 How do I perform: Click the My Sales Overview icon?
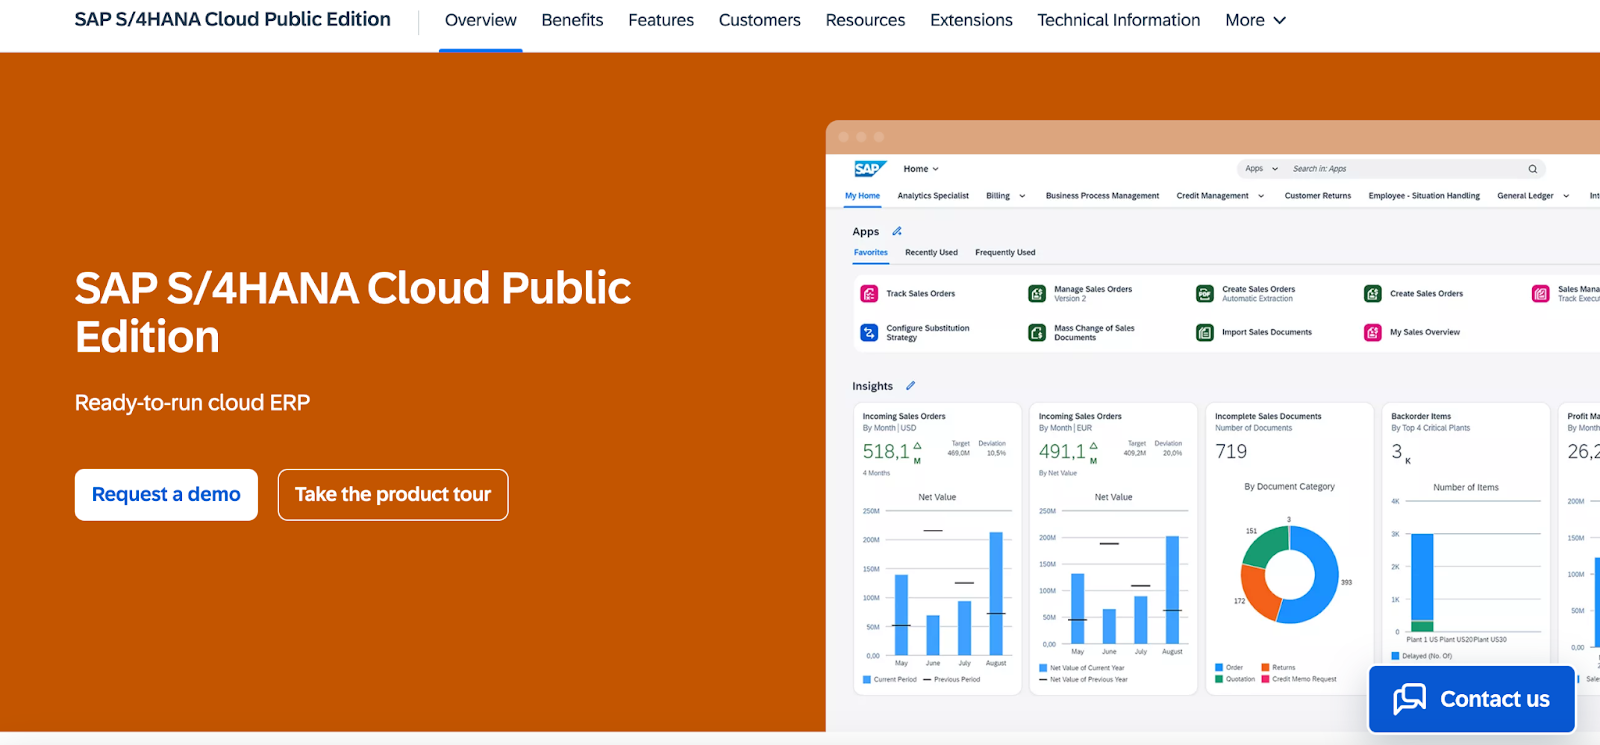point(1373,333)
